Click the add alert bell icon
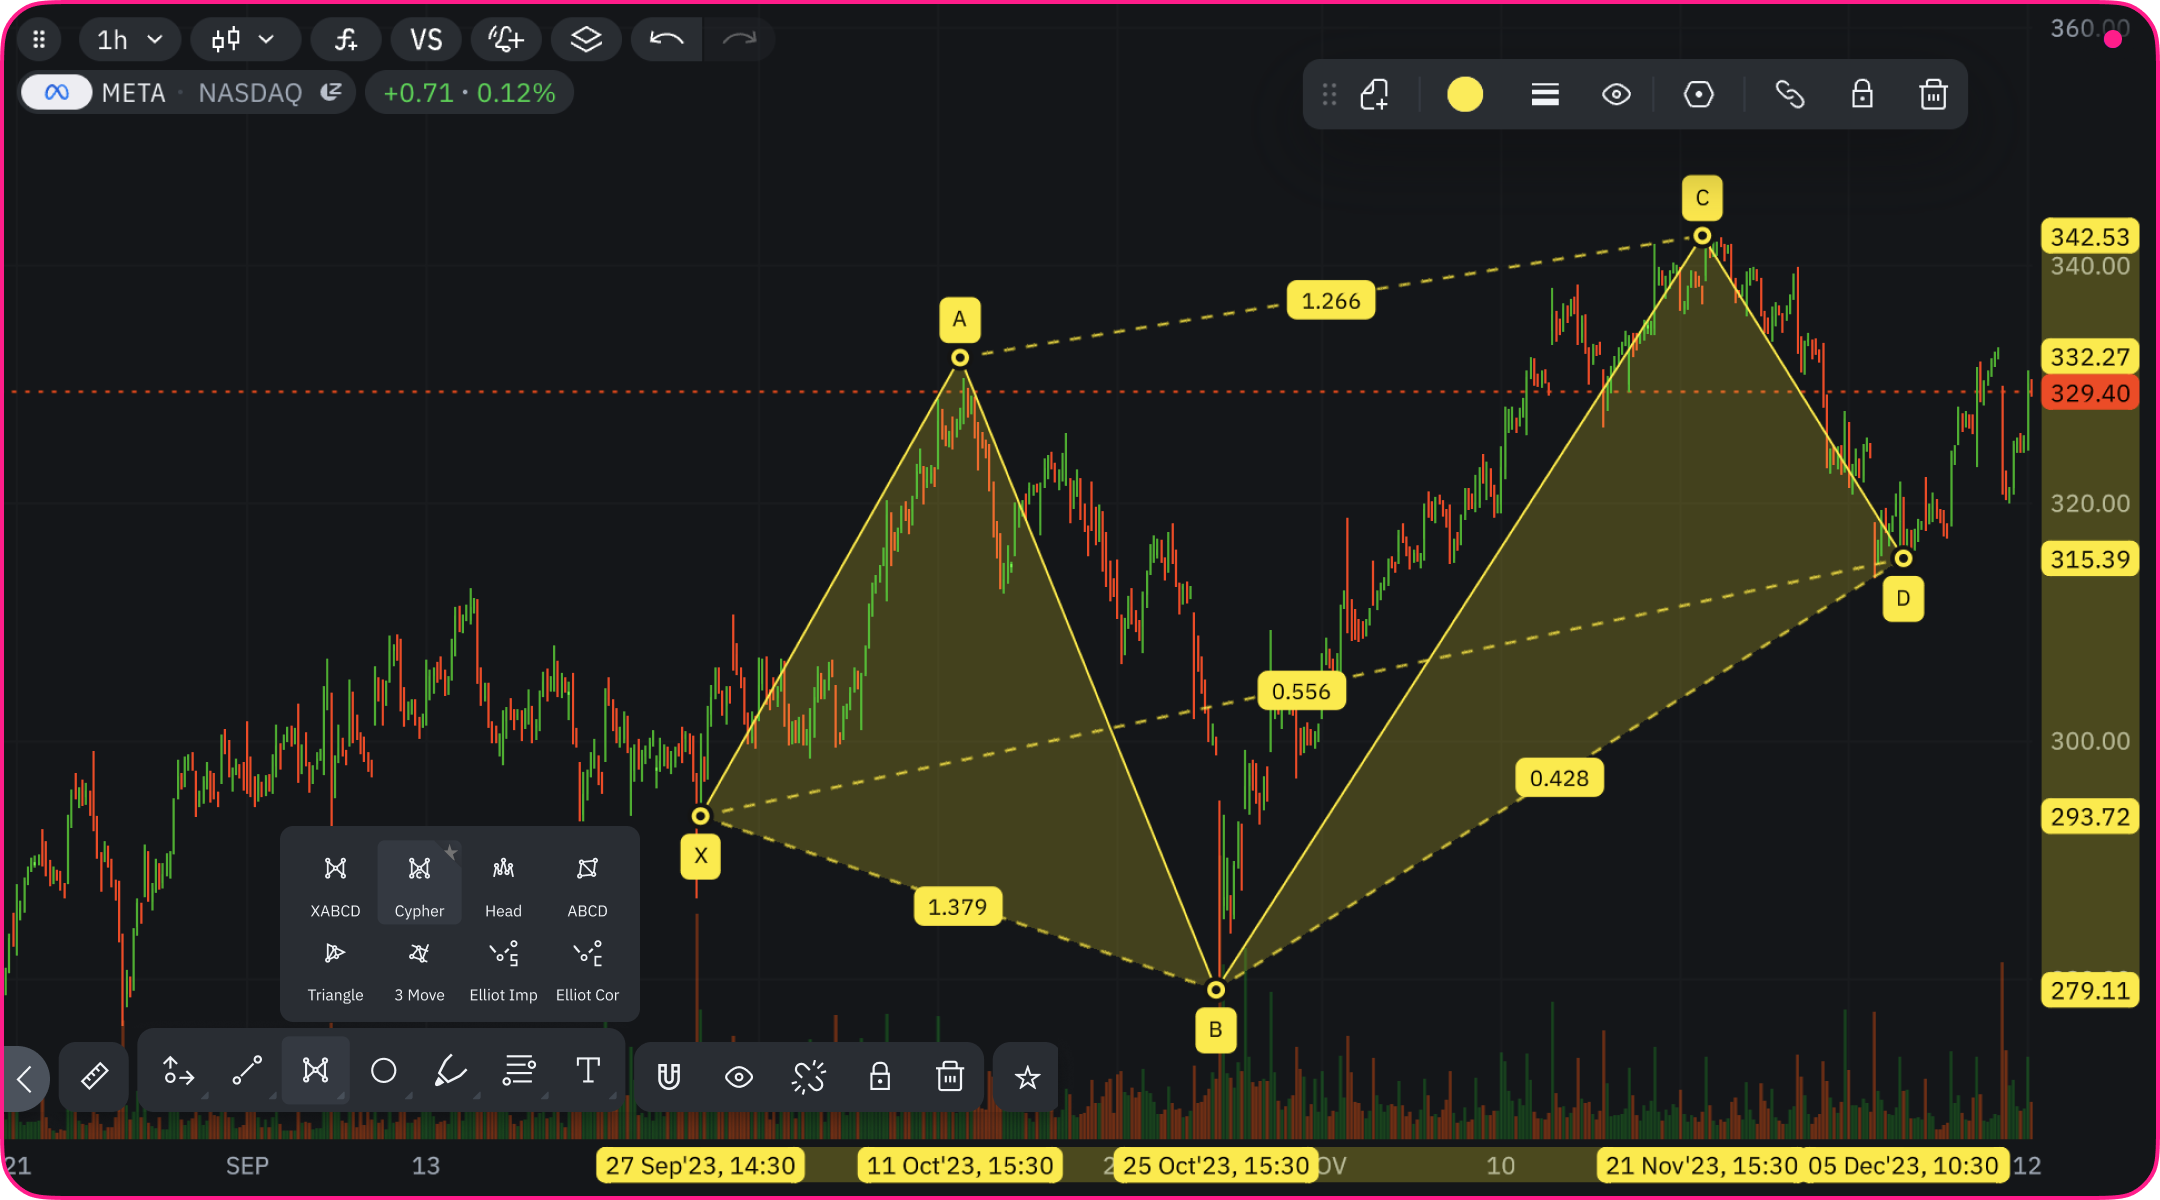 coord(506,40)
